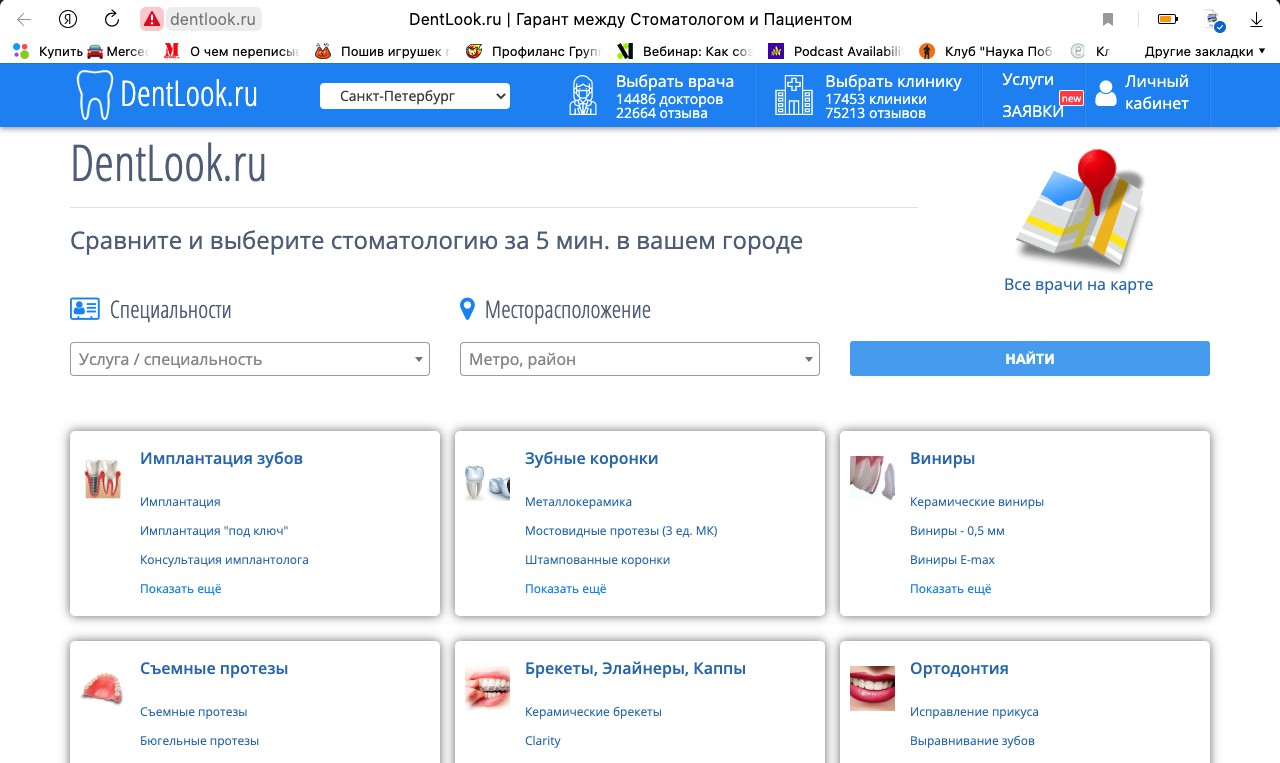Click the braces smile thumbnail
1280x763 pixels.
coord(488,689)
